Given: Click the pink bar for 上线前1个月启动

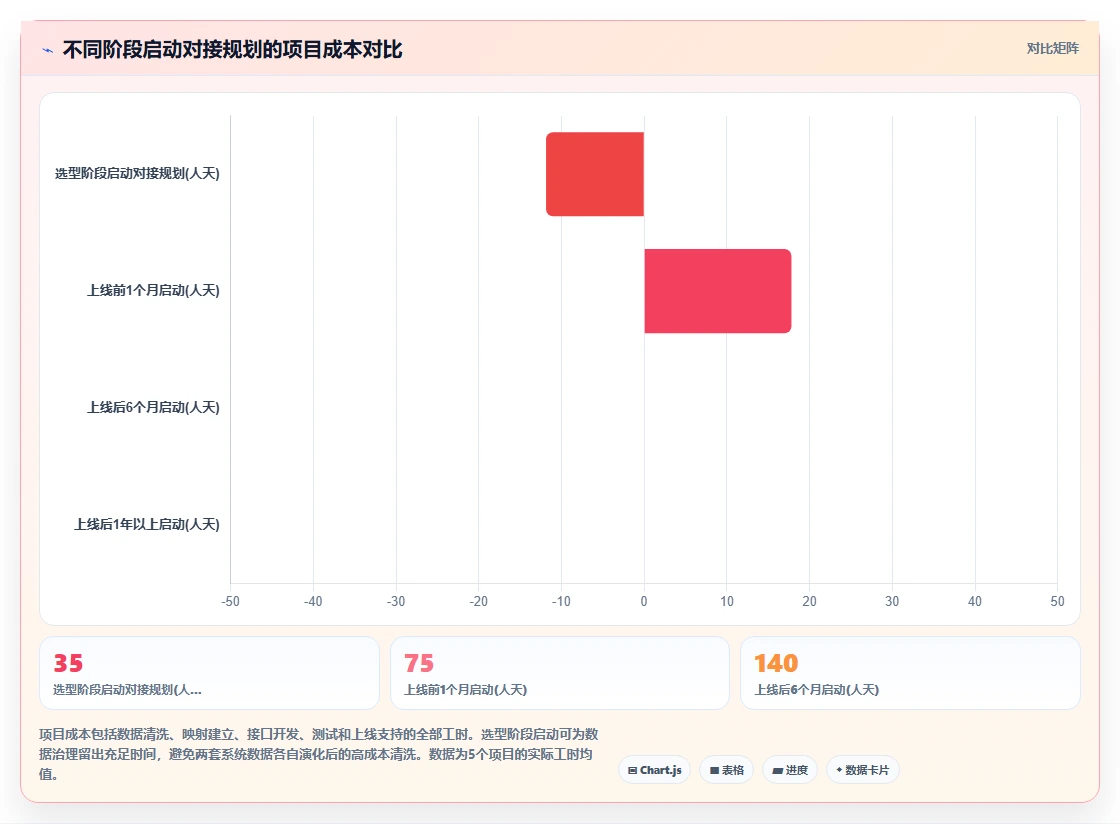Looking at the screenshot, I should [x=718, y=291].
